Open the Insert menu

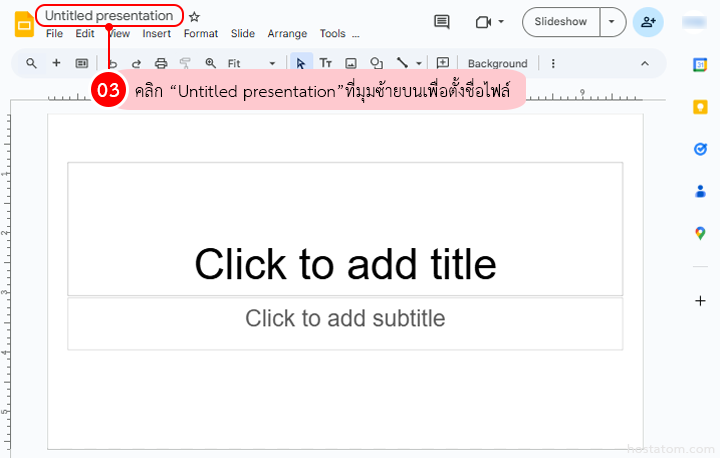[157, 34]
